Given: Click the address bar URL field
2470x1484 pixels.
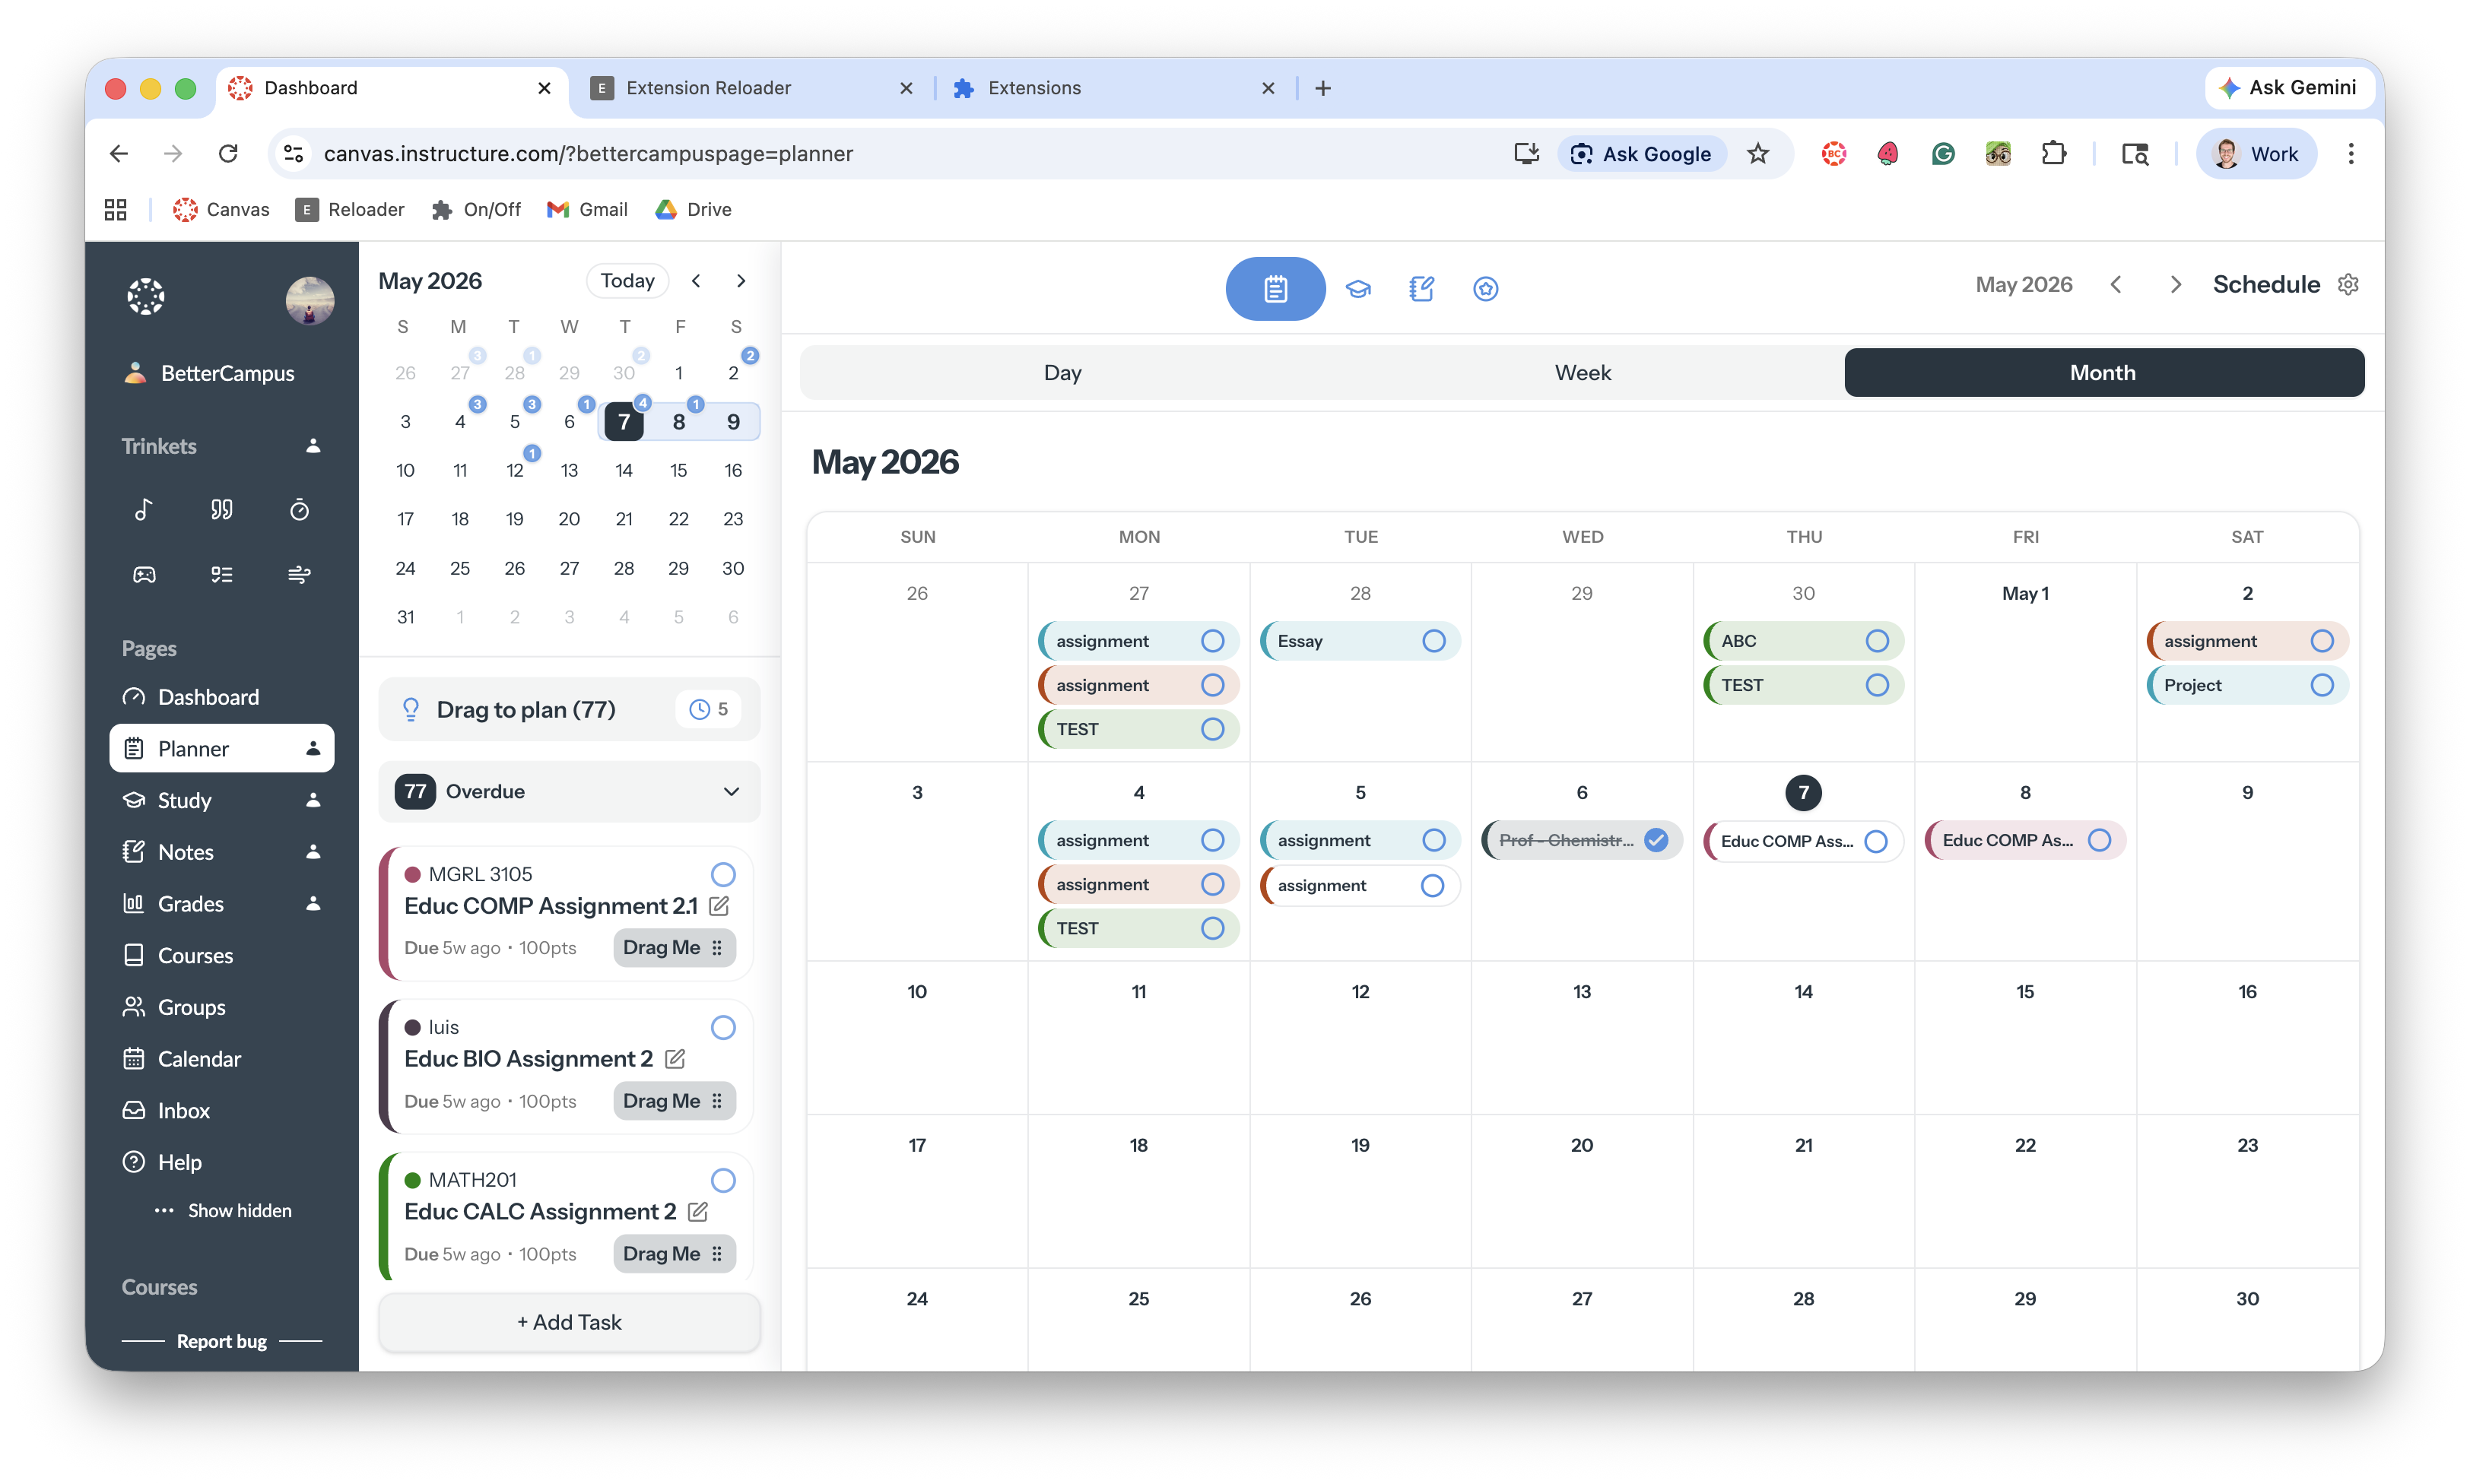Looking at the screenshot, I should click(900, 154).
